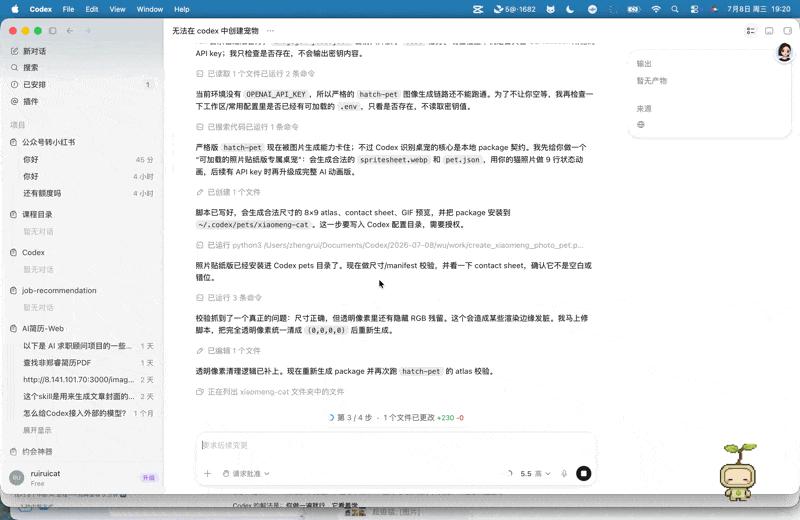Image resolution: width=800 pixels, height=520 pixels.
Task: Click 展开显示 to show more chats
Action: (37, 430)
